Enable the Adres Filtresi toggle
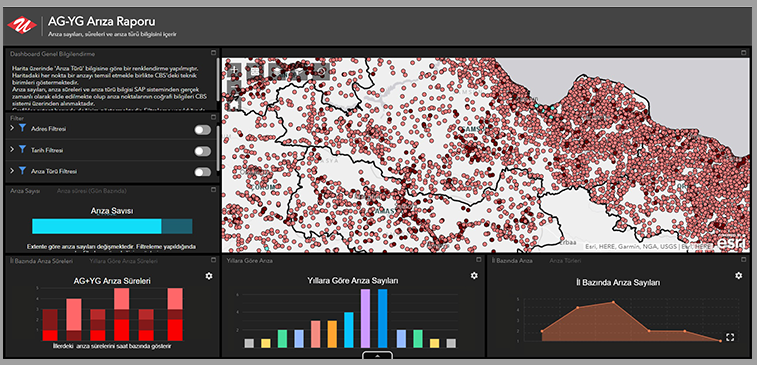757x365 pixels. [203, 130]
